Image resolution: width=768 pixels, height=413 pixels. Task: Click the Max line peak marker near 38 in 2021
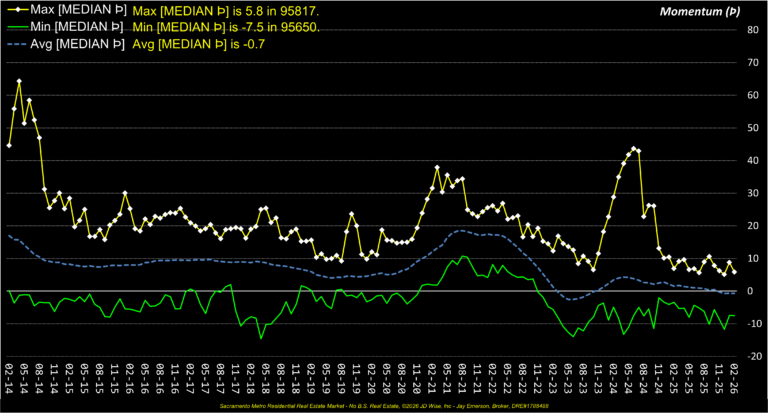pyautogui.click(x=437, y=168)
